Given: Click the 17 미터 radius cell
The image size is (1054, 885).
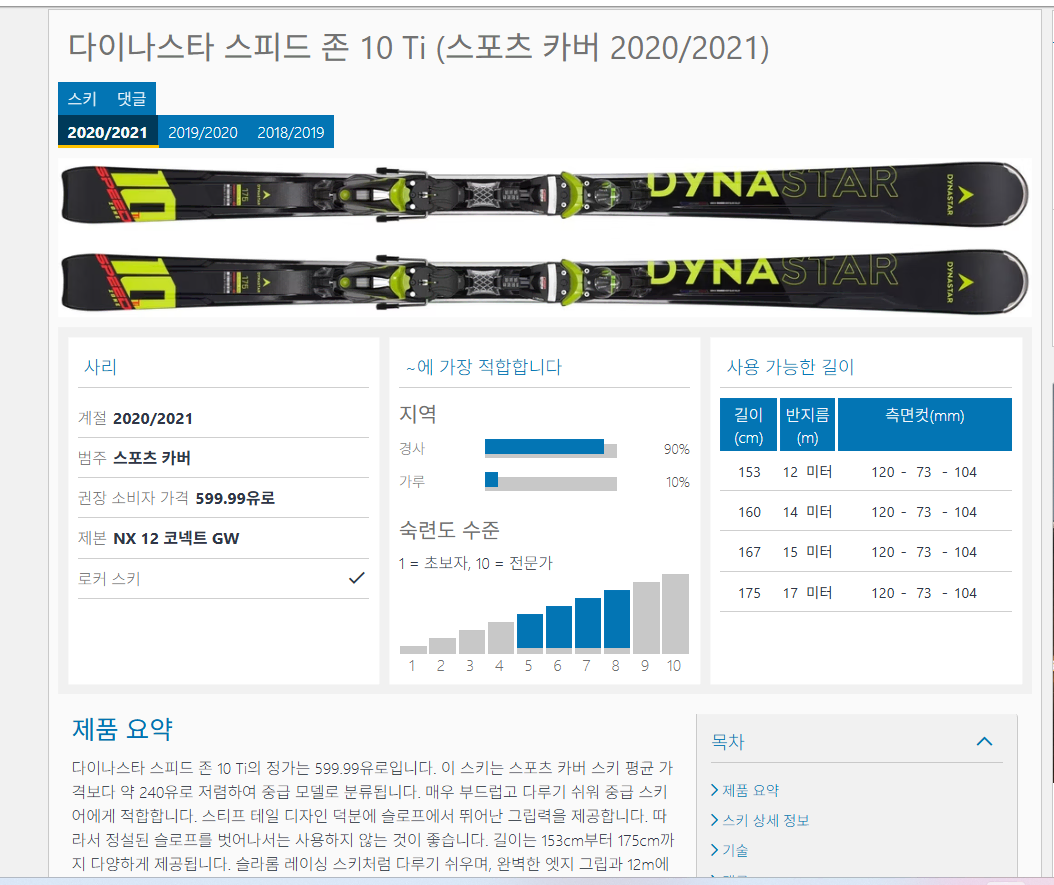Looking at the screenshot, I should click(x=807, y=593).
